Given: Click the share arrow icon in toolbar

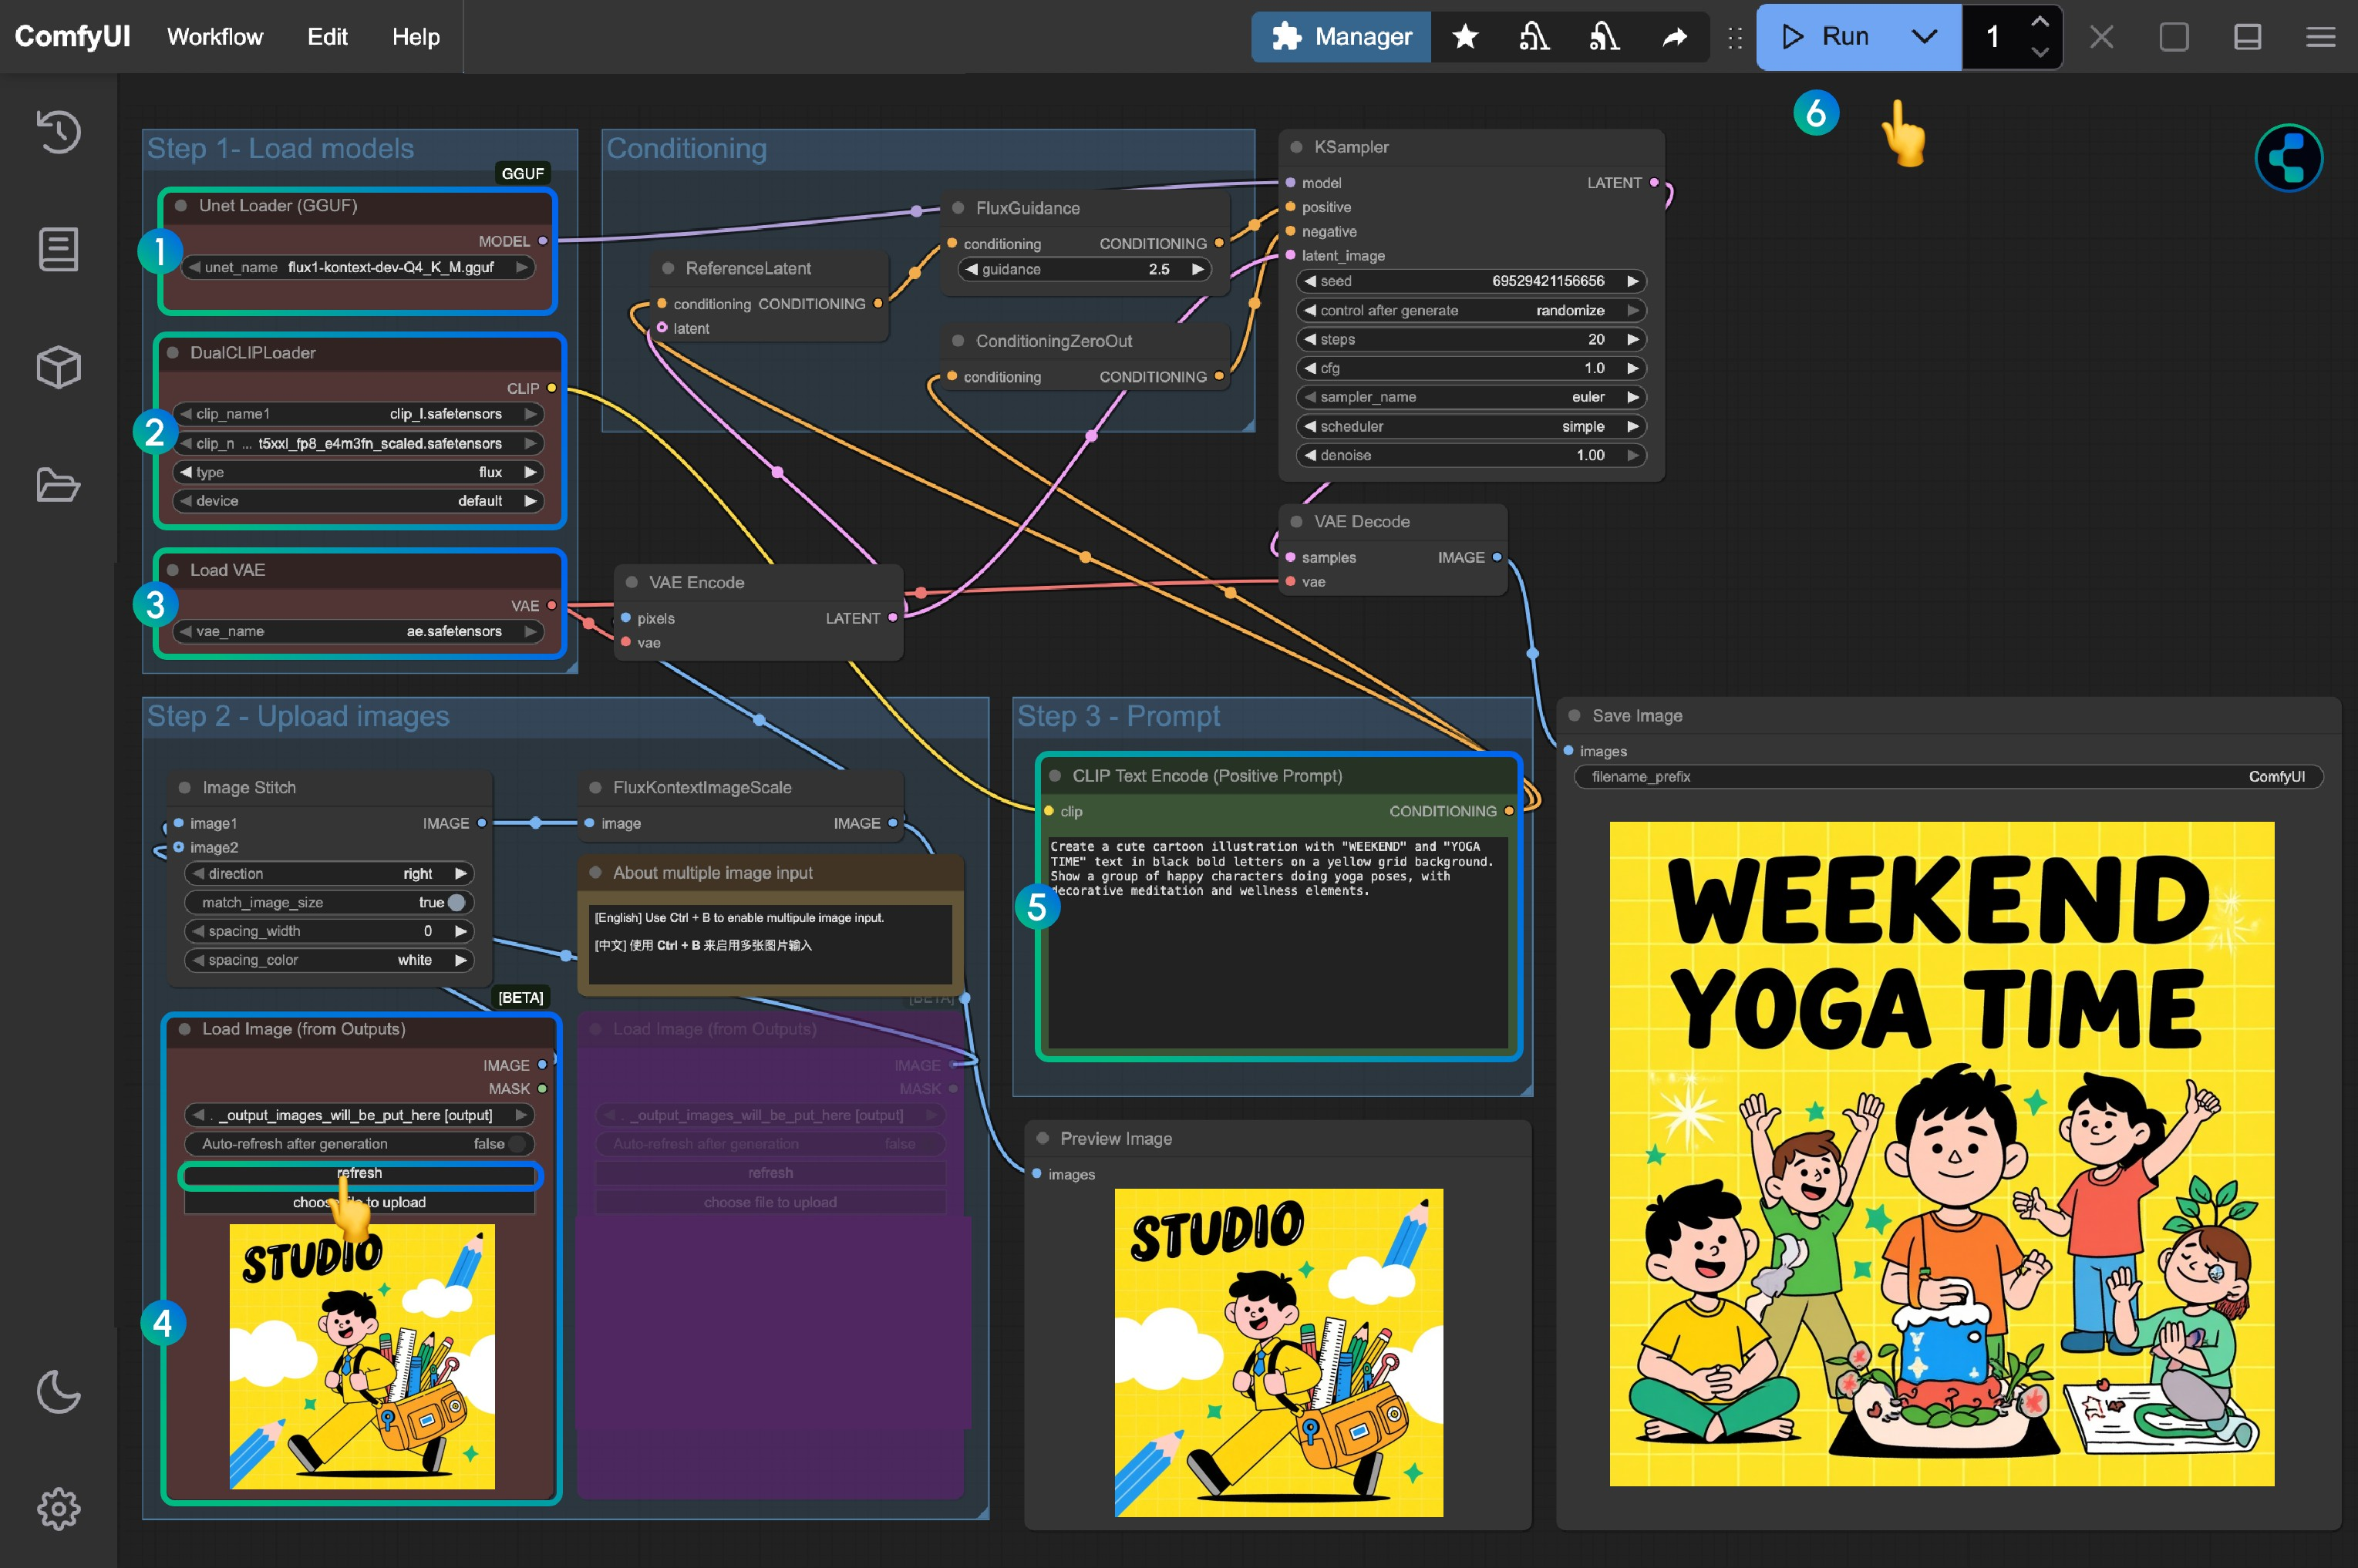Looking at the screenshot, I should point(1674,37).
